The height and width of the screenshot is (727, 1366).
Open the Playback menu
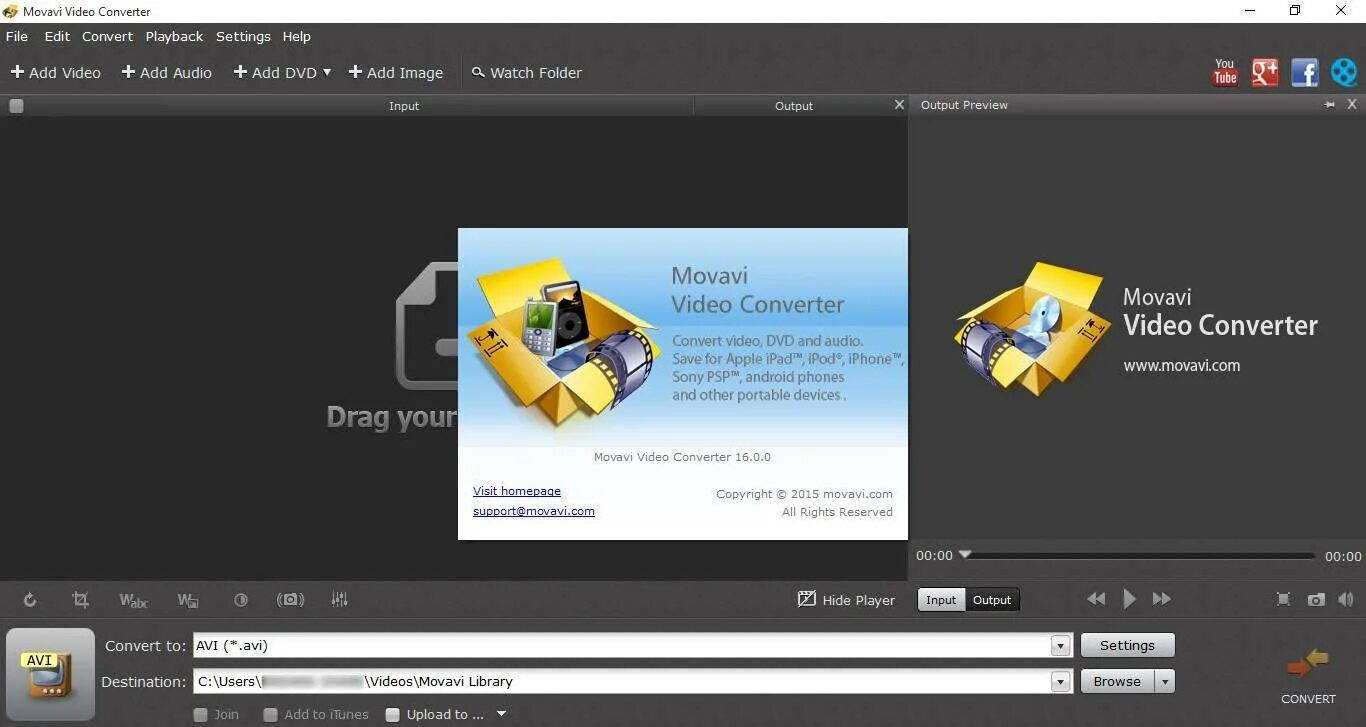(174, 36)
